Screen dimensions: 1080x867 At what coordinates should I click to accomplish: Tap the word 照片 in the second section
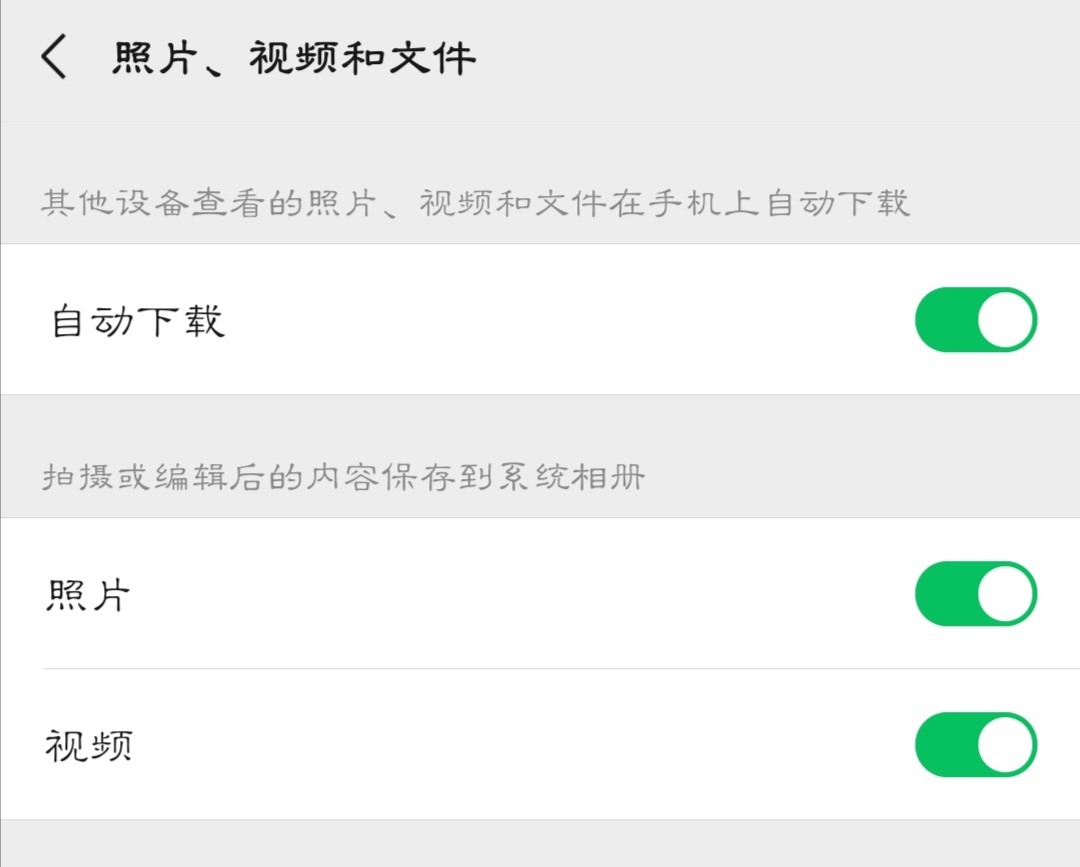tap(86, 593)
